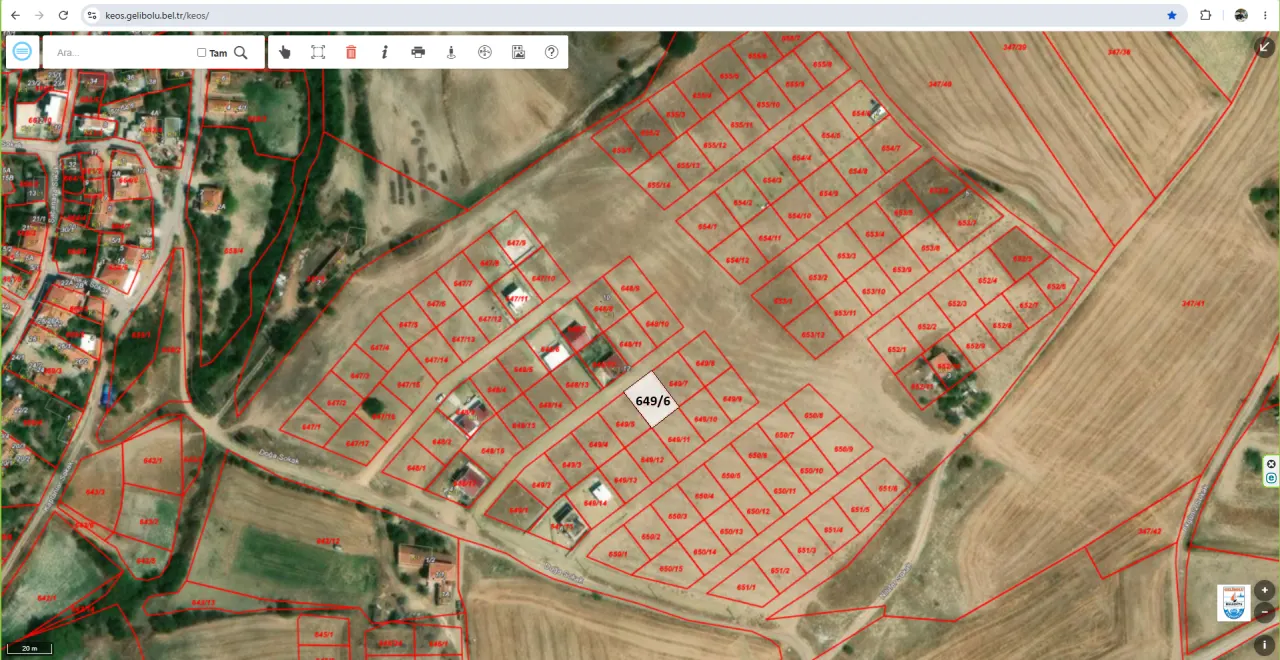Click the Ara search field

click(x=122, y=52)
